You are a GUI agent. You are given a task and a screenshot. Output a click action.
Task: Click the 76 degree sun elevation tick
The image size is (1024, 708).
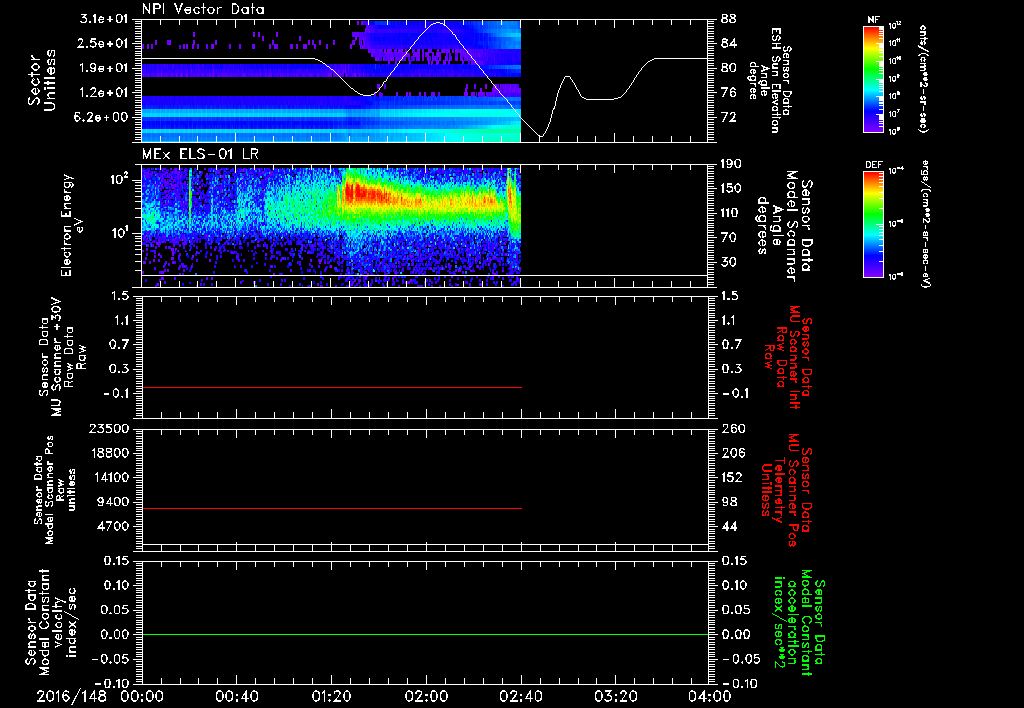pos(729,93)
